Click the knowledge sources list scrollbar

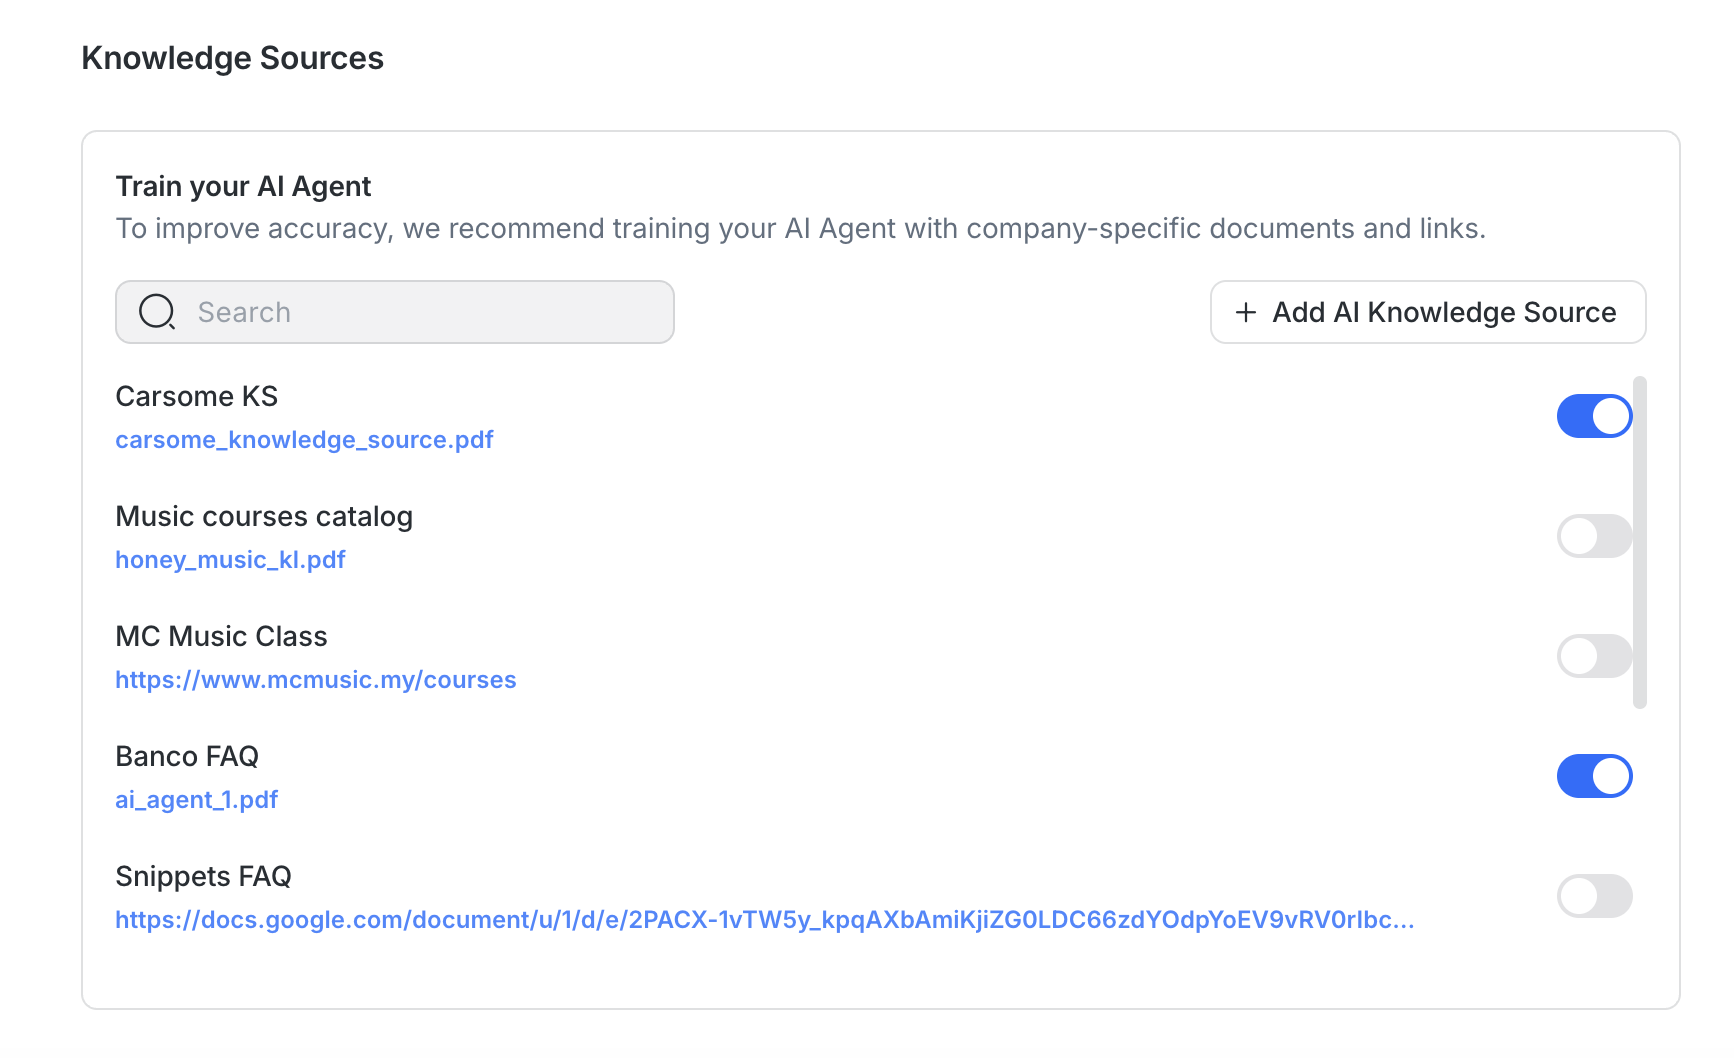[1639, 542]
